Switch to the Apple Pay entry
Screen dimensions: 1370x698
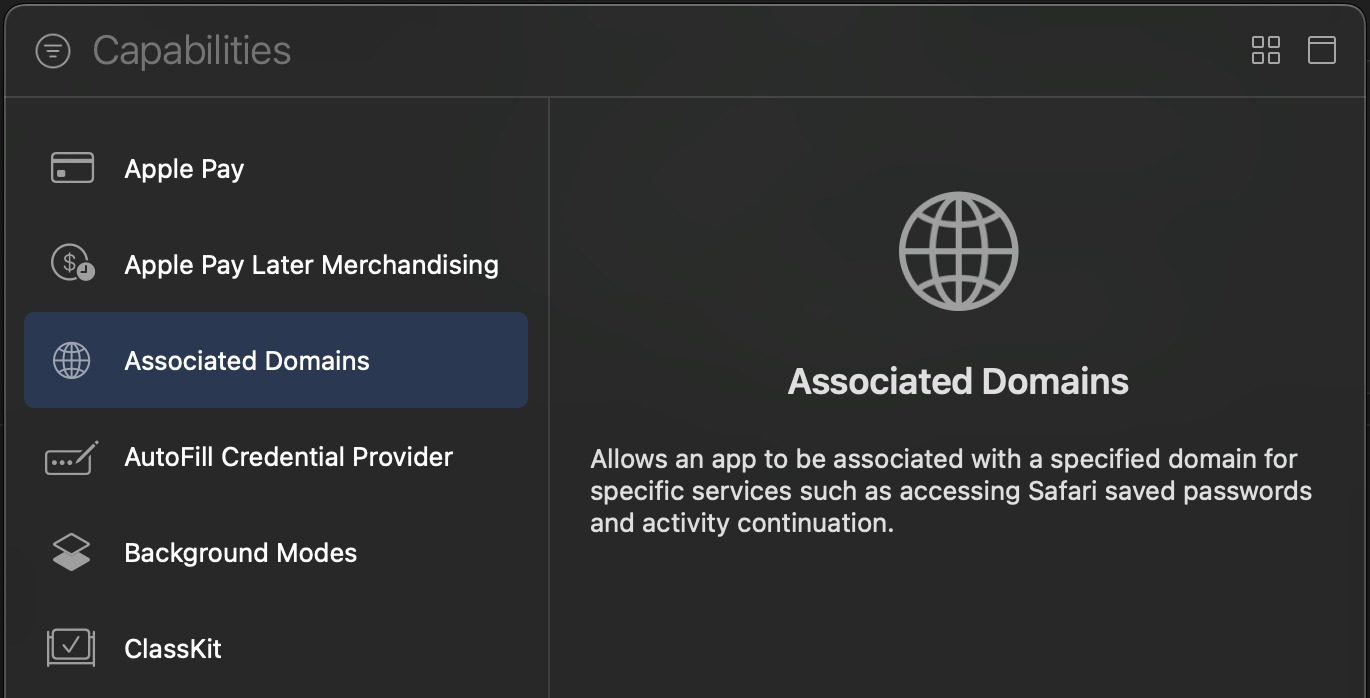[184, 168]
